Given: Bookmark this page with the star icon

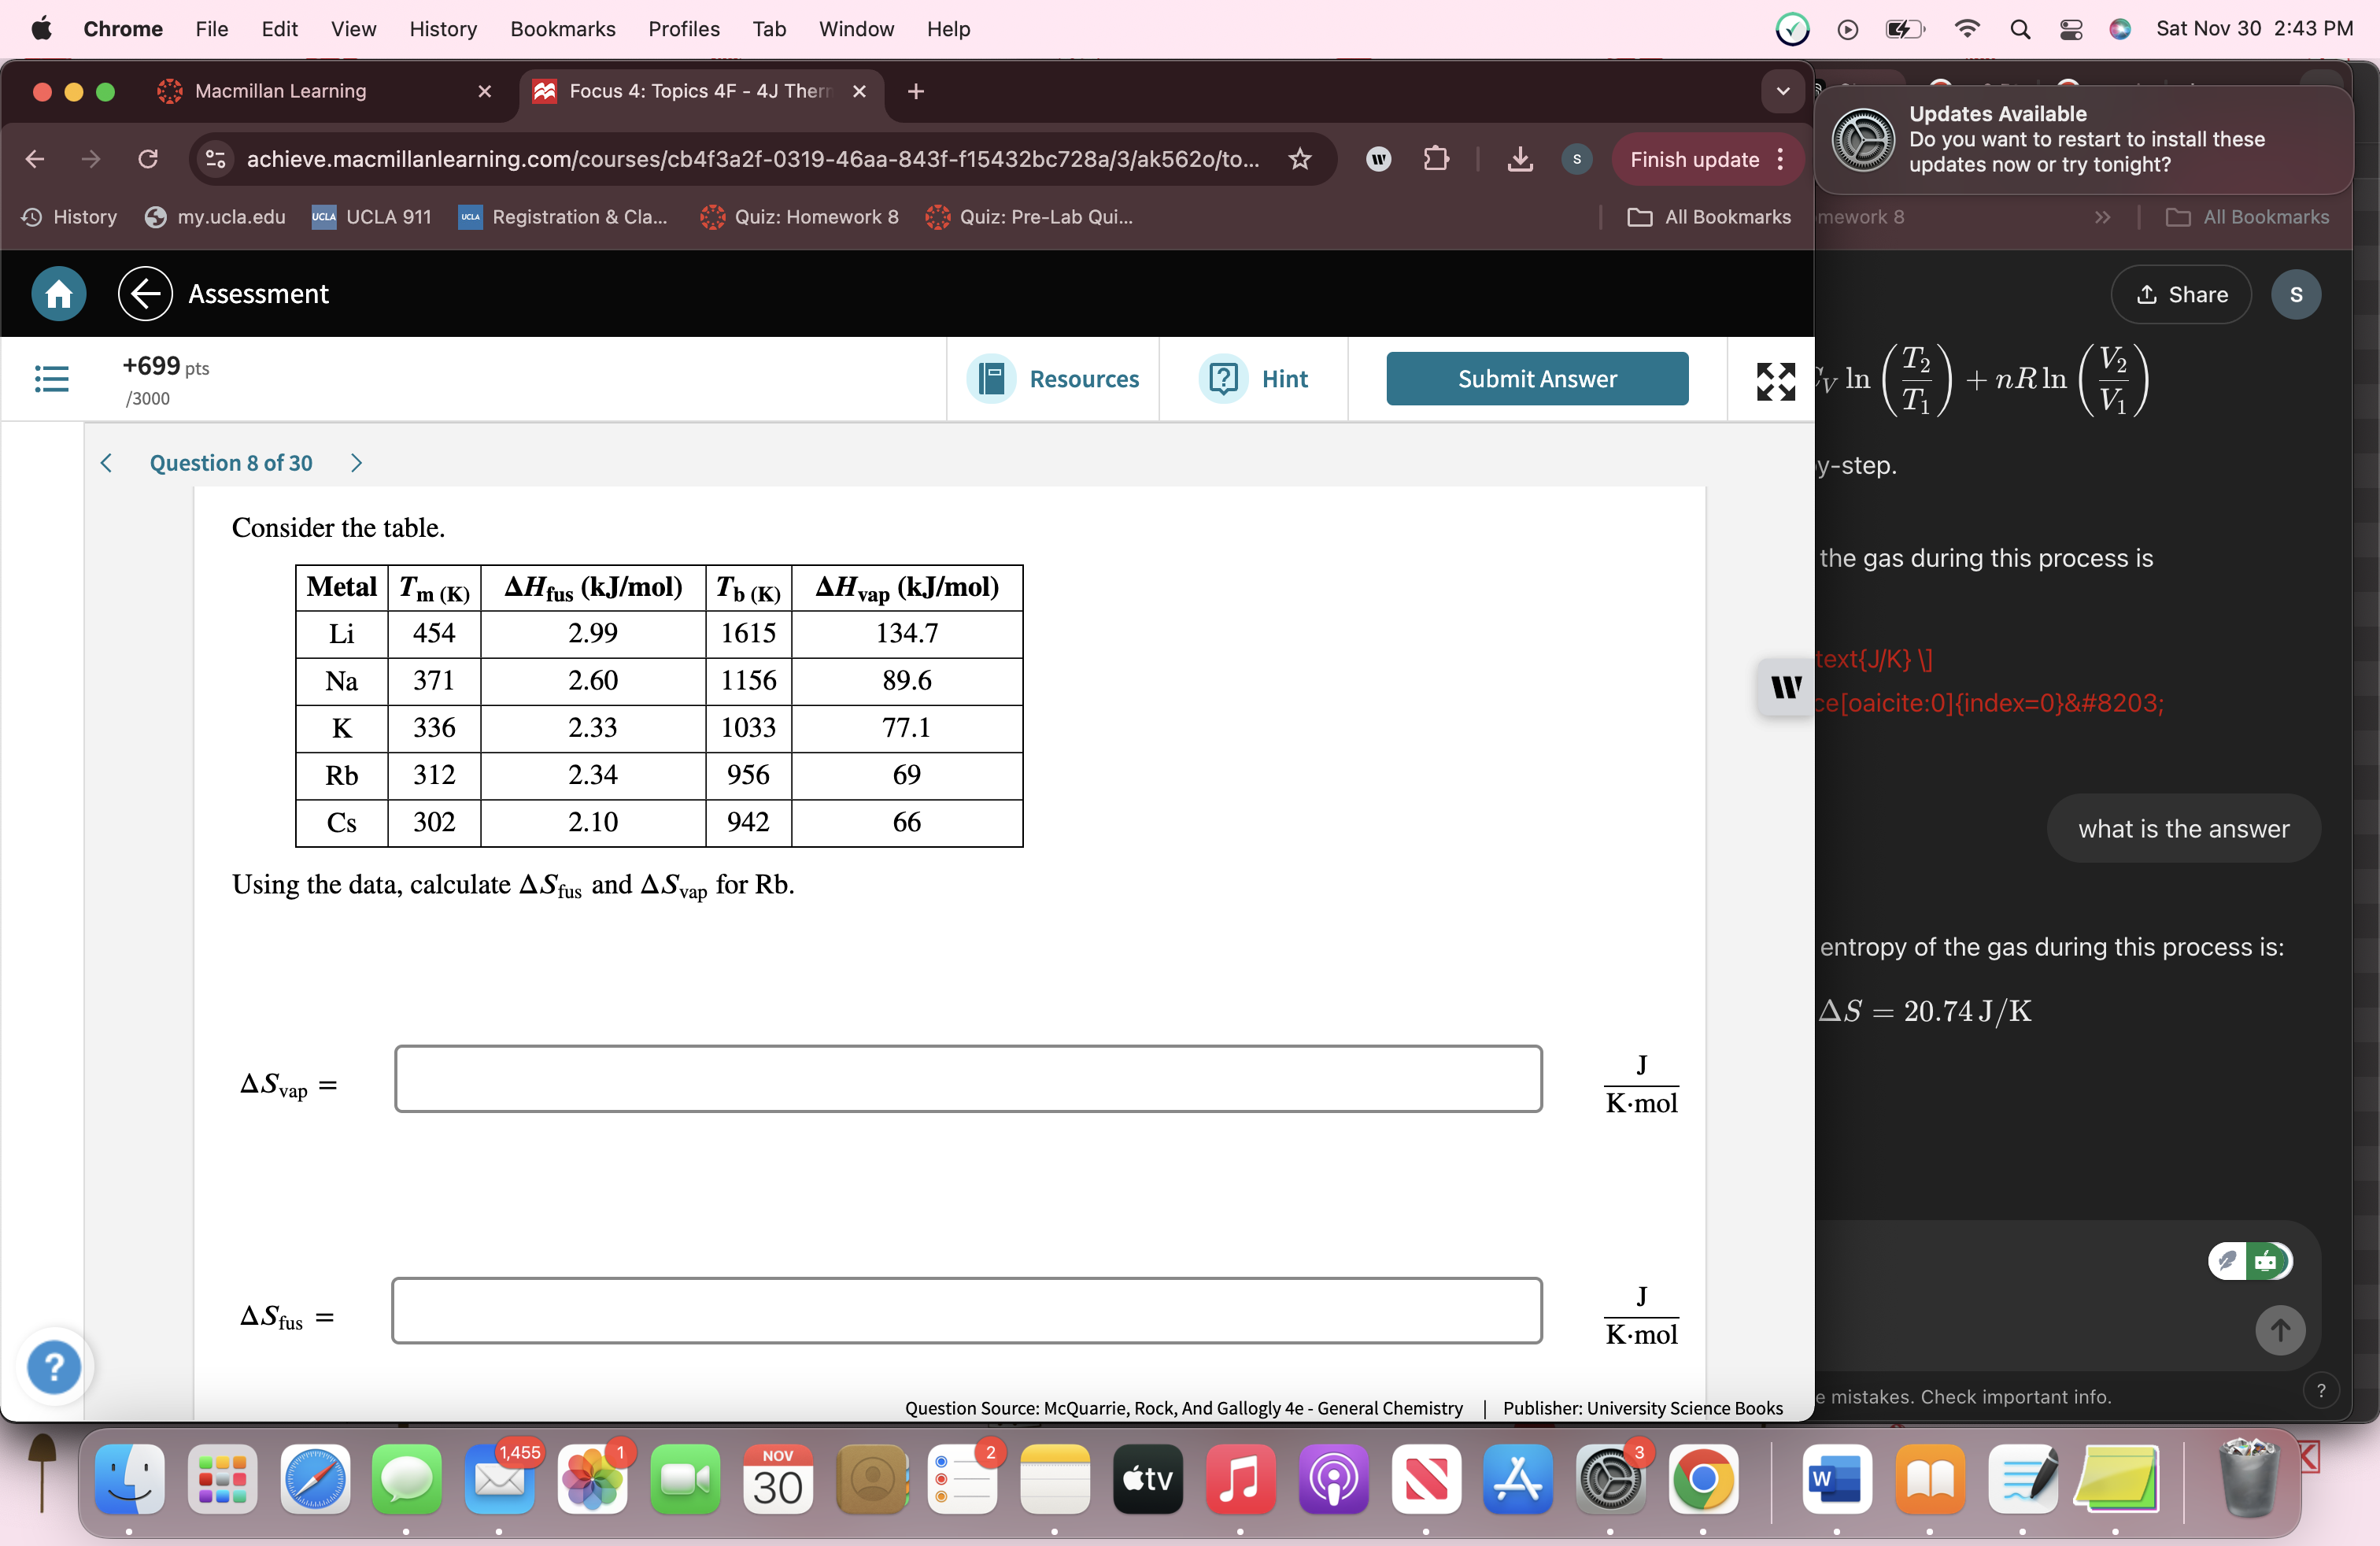Looking at the screenshot, I should 1300,160.
